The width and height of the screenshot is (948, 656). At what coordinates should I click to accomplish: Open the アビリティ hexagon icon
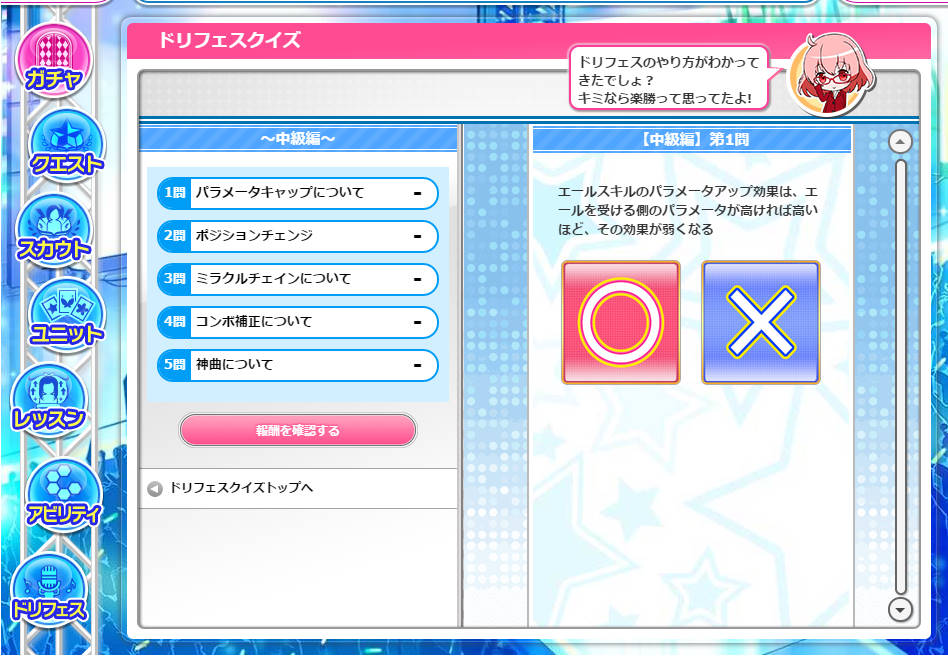[64, 495]
